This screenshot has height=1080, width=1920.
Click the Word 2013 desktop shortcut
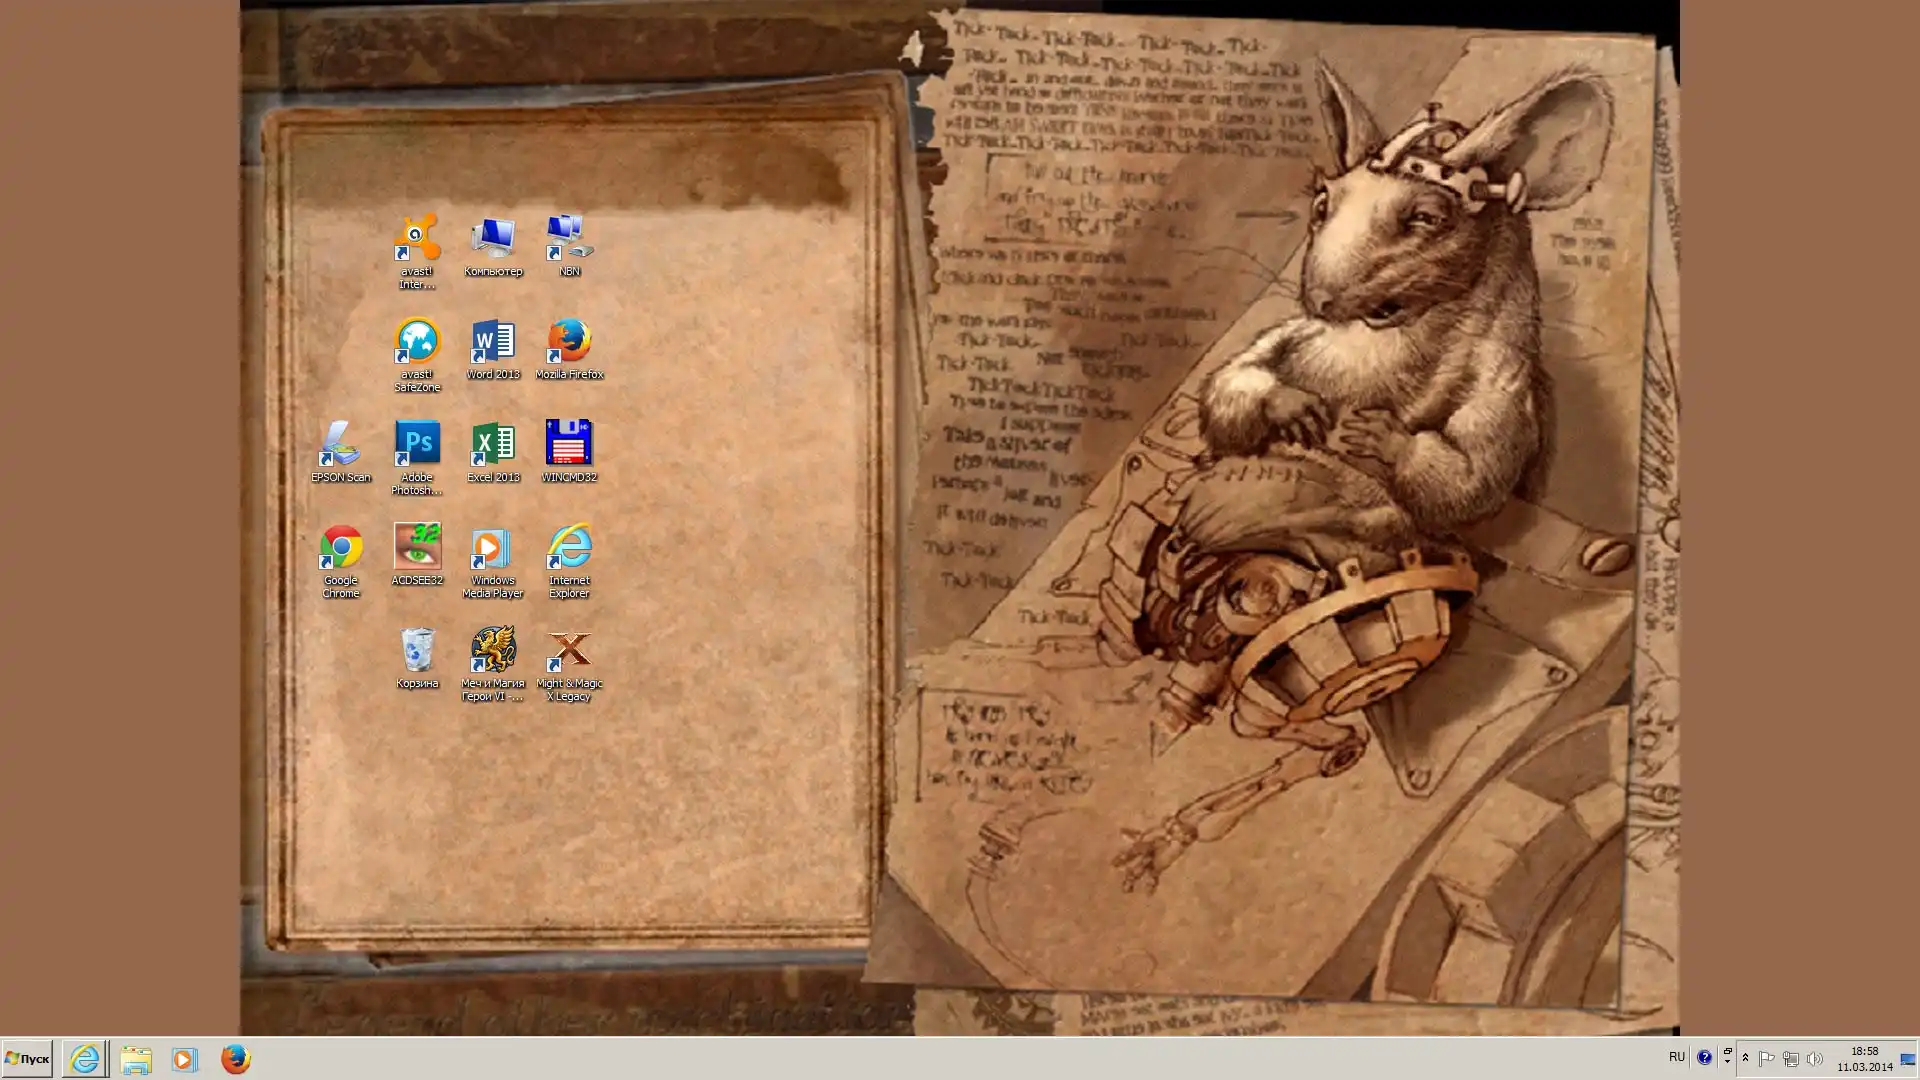click(493, 341)
